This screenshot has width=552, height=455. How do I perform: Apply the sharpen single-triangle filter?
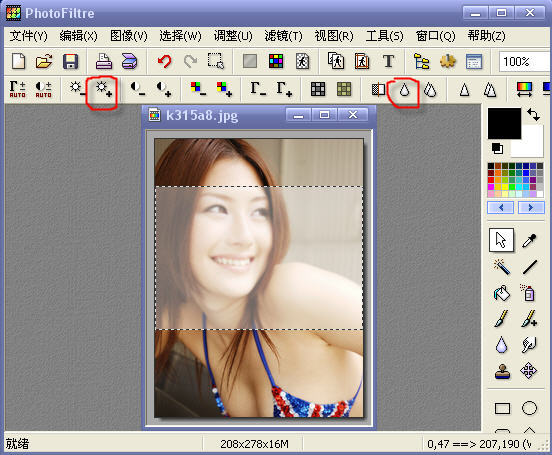tap(464, 90)
